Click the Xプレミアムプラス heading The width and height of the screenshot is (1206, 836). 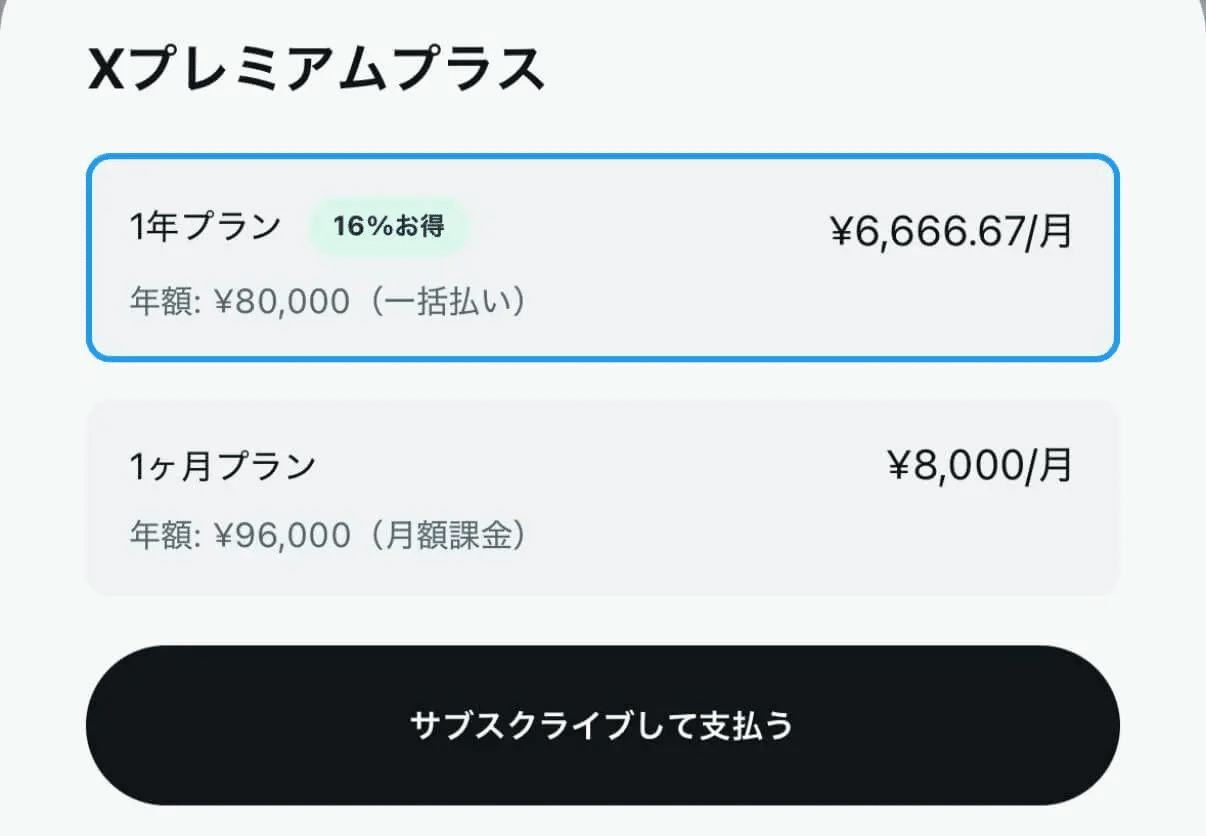[317, 72]
